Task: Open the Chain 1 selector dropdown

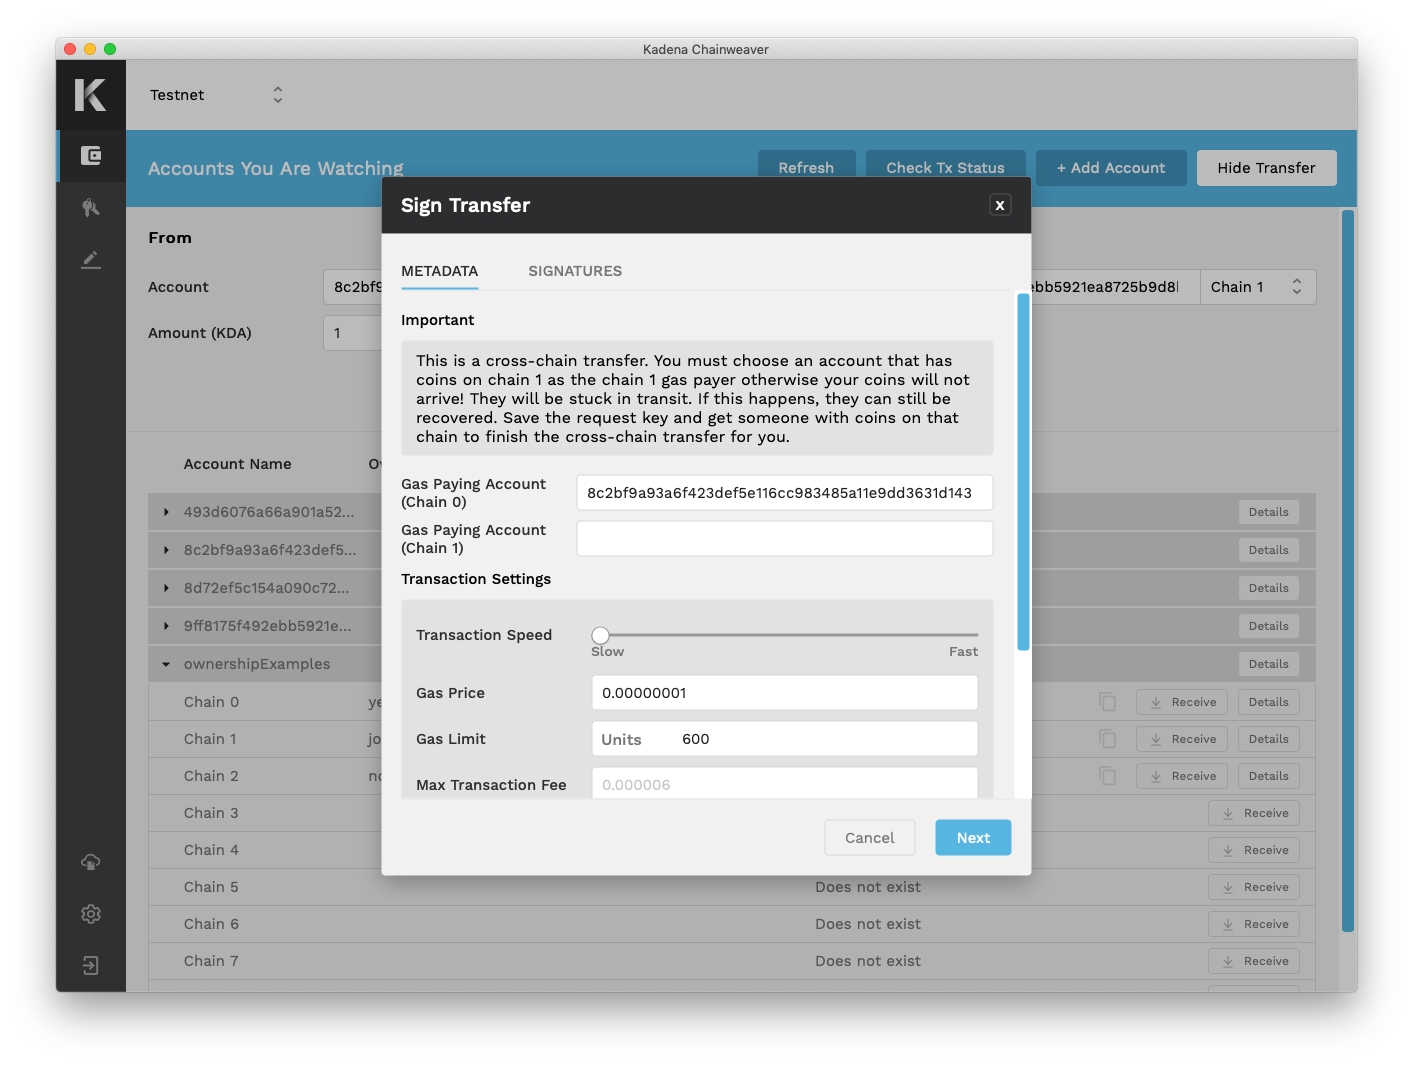Action: tap(1257, 287)
